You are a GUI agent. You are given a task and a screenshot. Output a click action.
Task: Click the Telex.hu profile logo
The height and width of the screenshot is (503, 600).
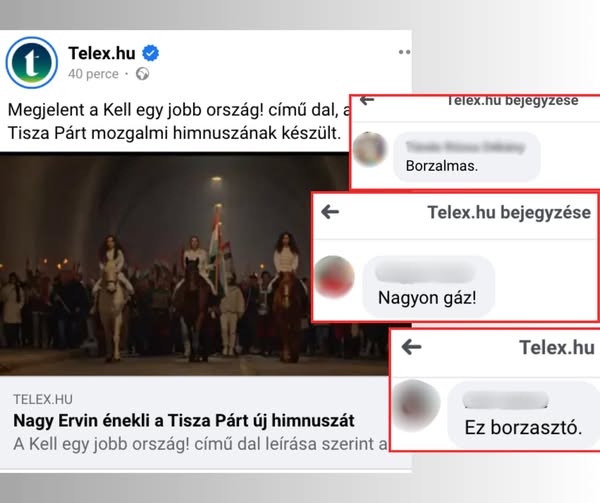pos(32,62)
